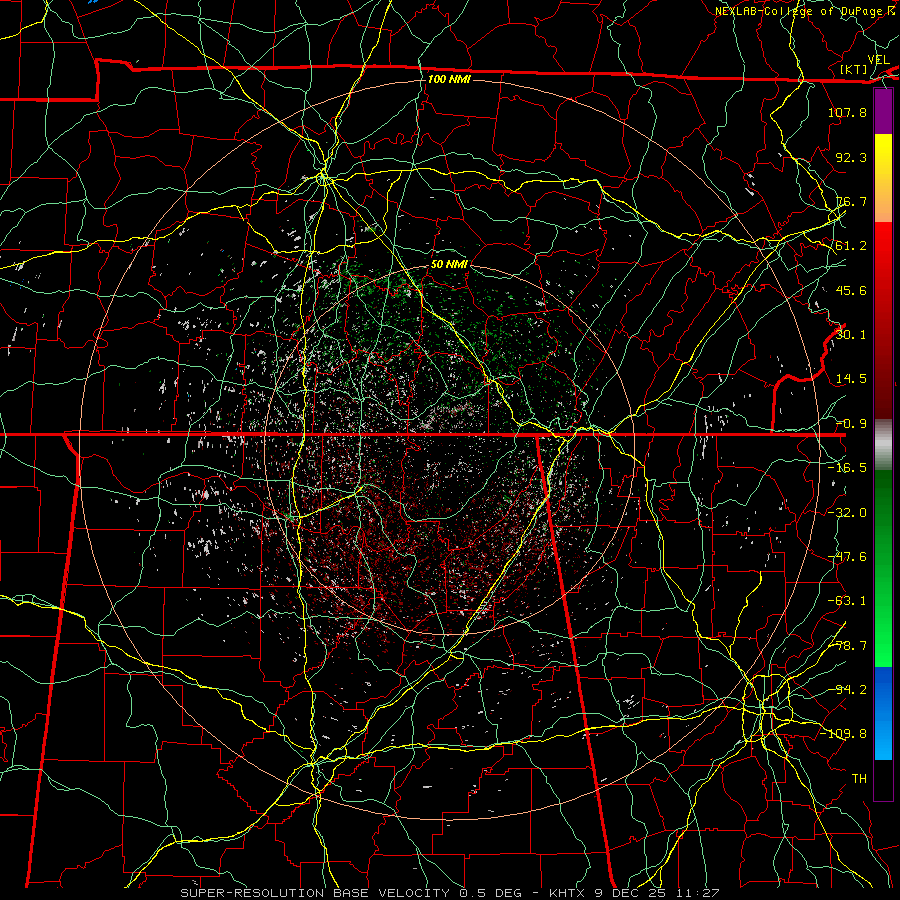This screenshot has width=900, height=900.
Task: Click the gray near-zero color bar segment
Action: click(883, 444)
